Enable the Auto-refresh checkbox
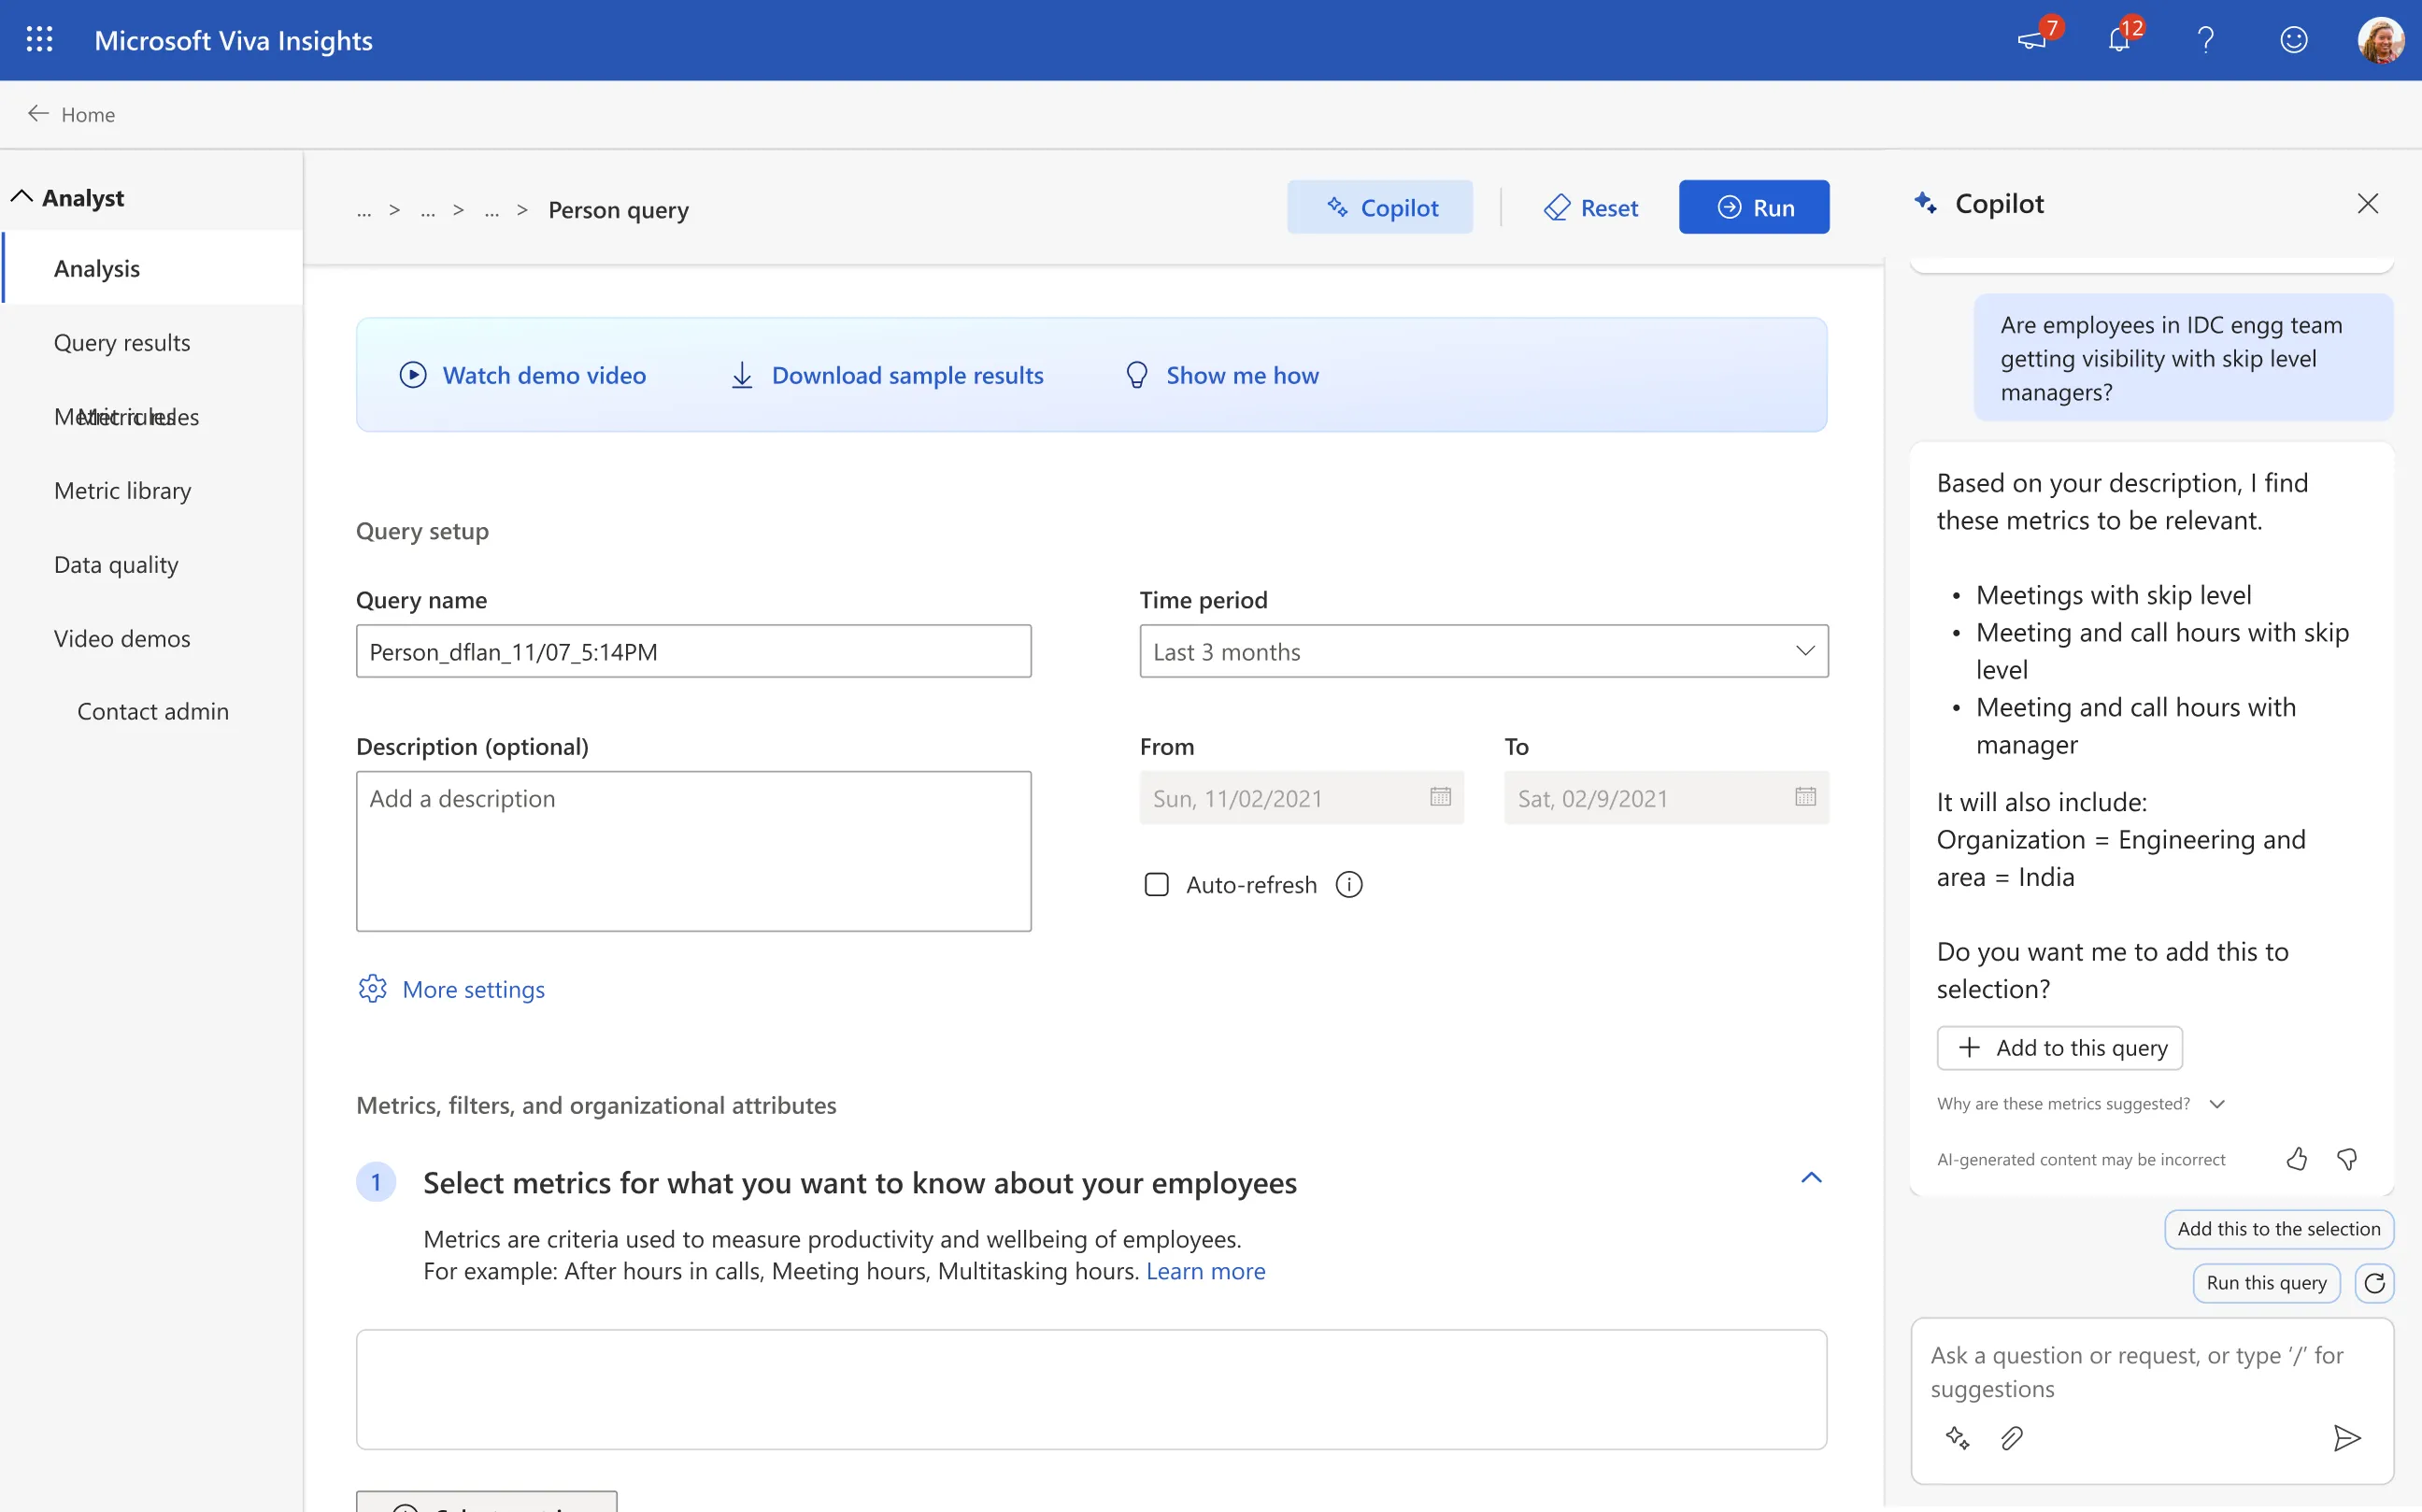The image size is (2422, 1512). point(1156,885)
